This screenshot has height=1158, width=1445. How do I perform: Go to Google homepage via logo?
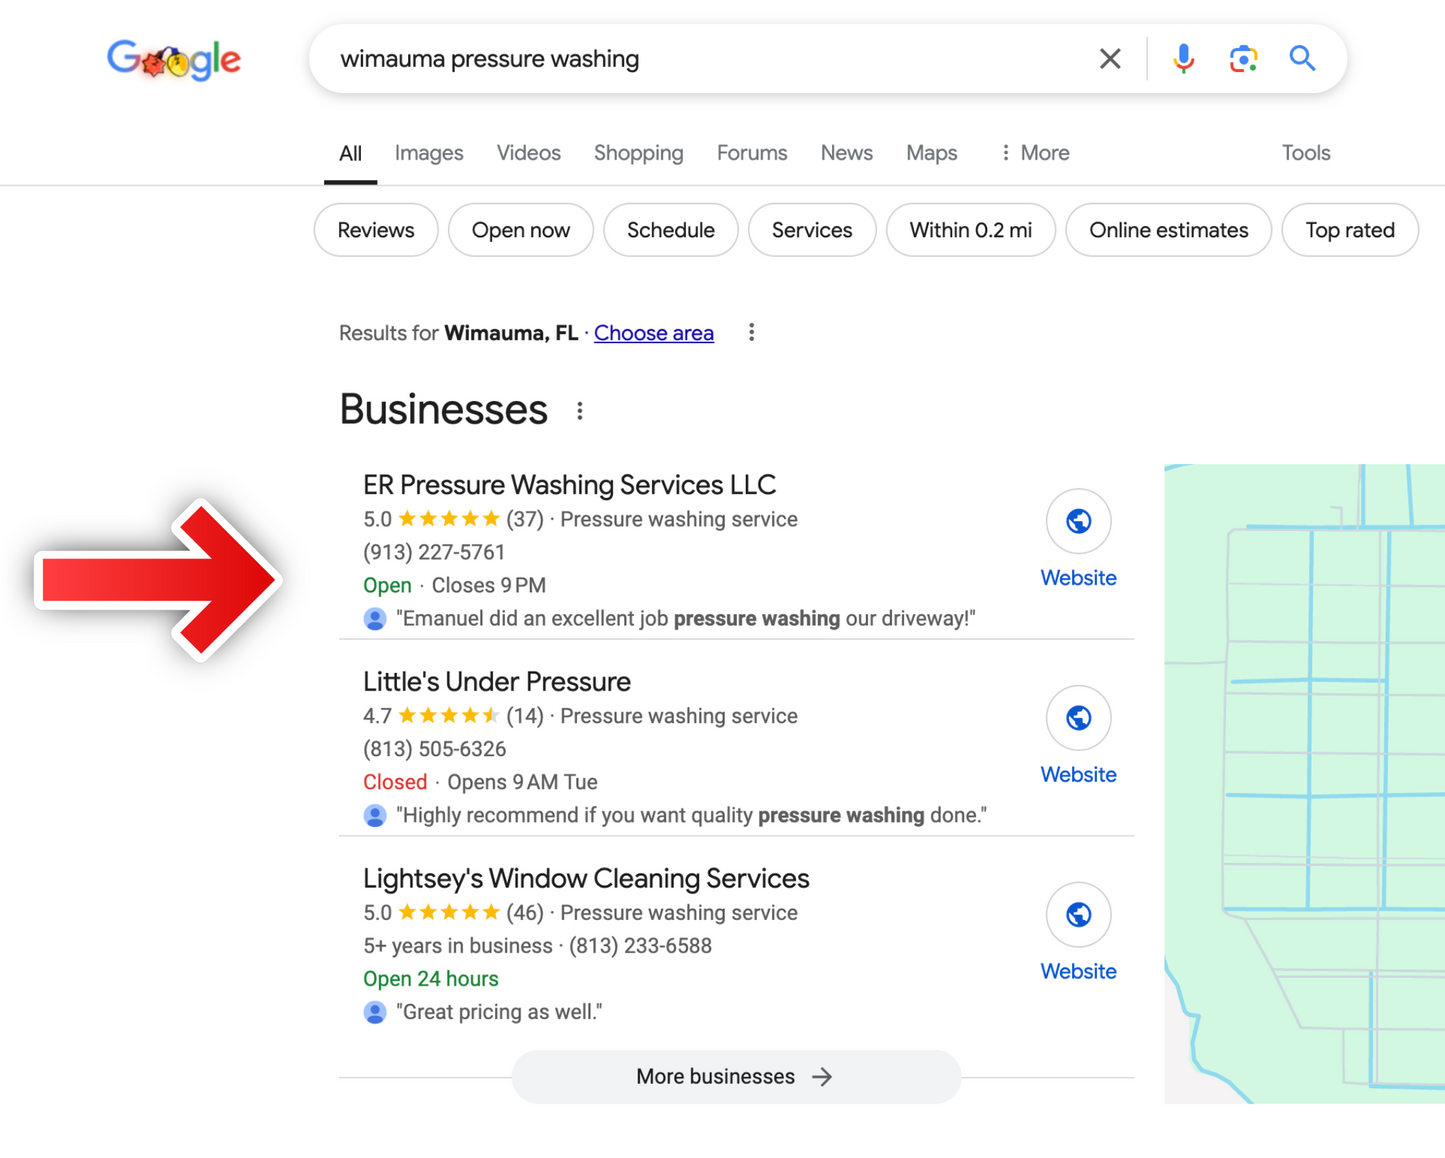click(x=174, y=60)
